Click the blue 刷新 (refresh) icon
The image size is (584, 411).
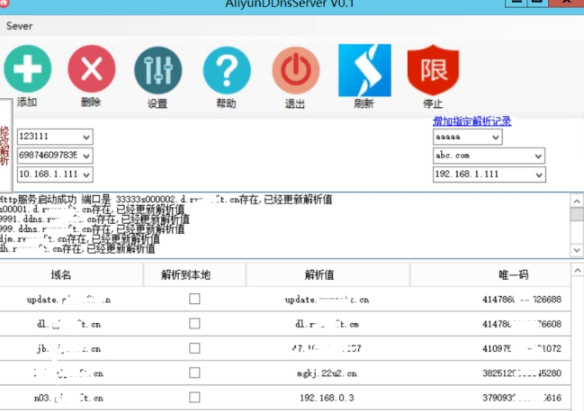tap(365, 70)
